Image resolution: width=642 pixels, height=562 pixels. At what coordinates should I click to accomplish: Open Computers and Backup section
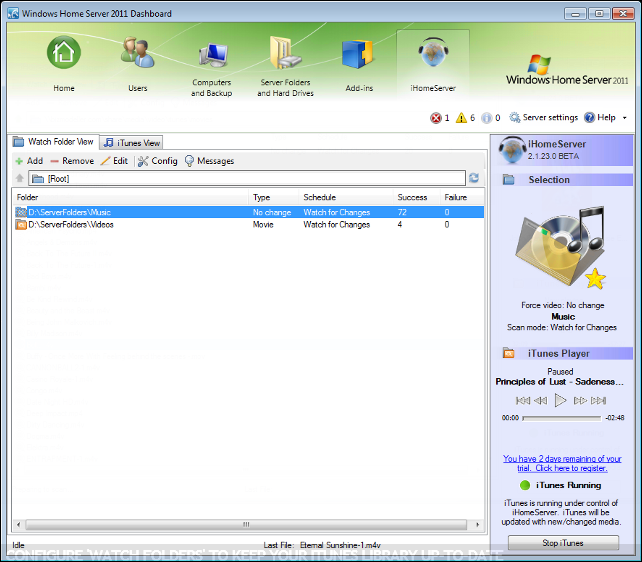pos(212,68)
